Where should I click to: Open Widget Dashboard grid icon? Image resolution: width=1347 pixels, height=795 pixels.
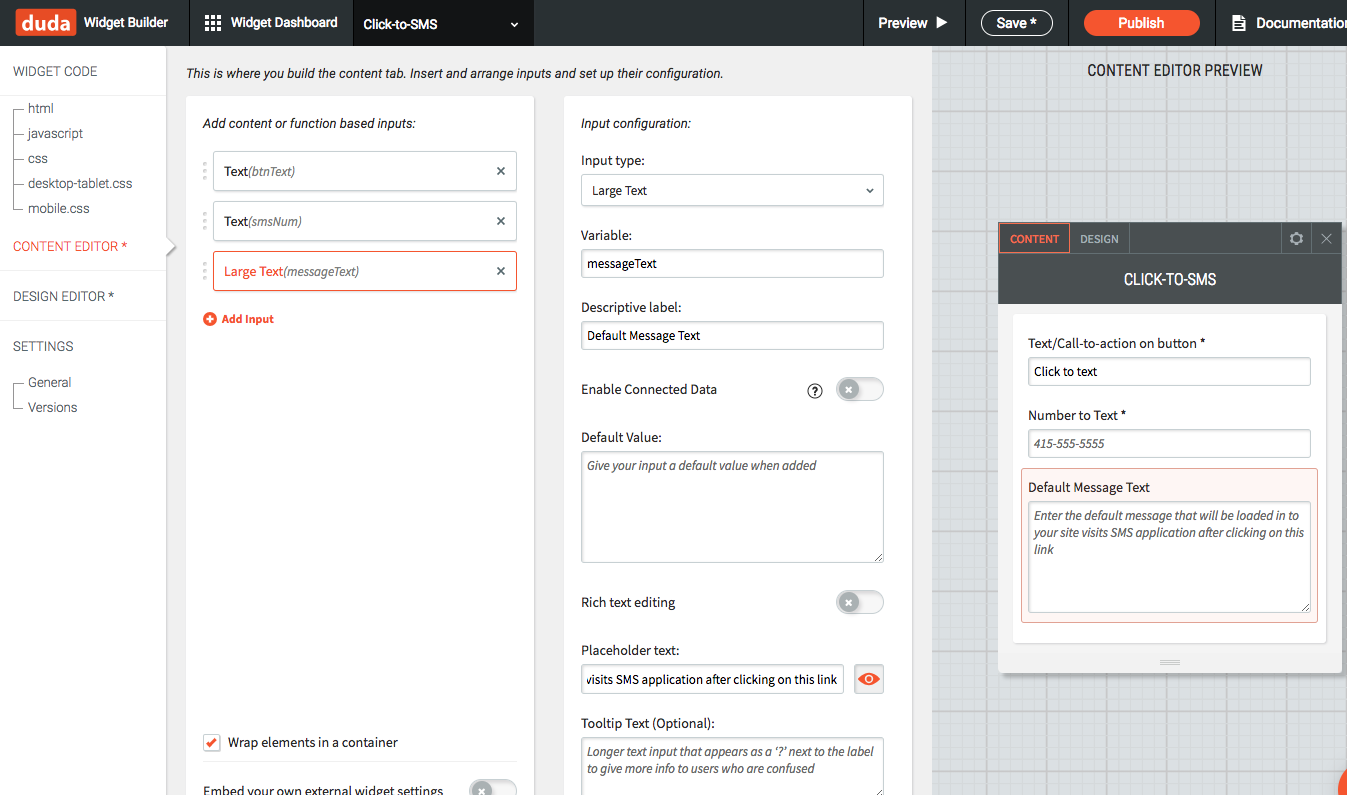click(x=213, y=23)
